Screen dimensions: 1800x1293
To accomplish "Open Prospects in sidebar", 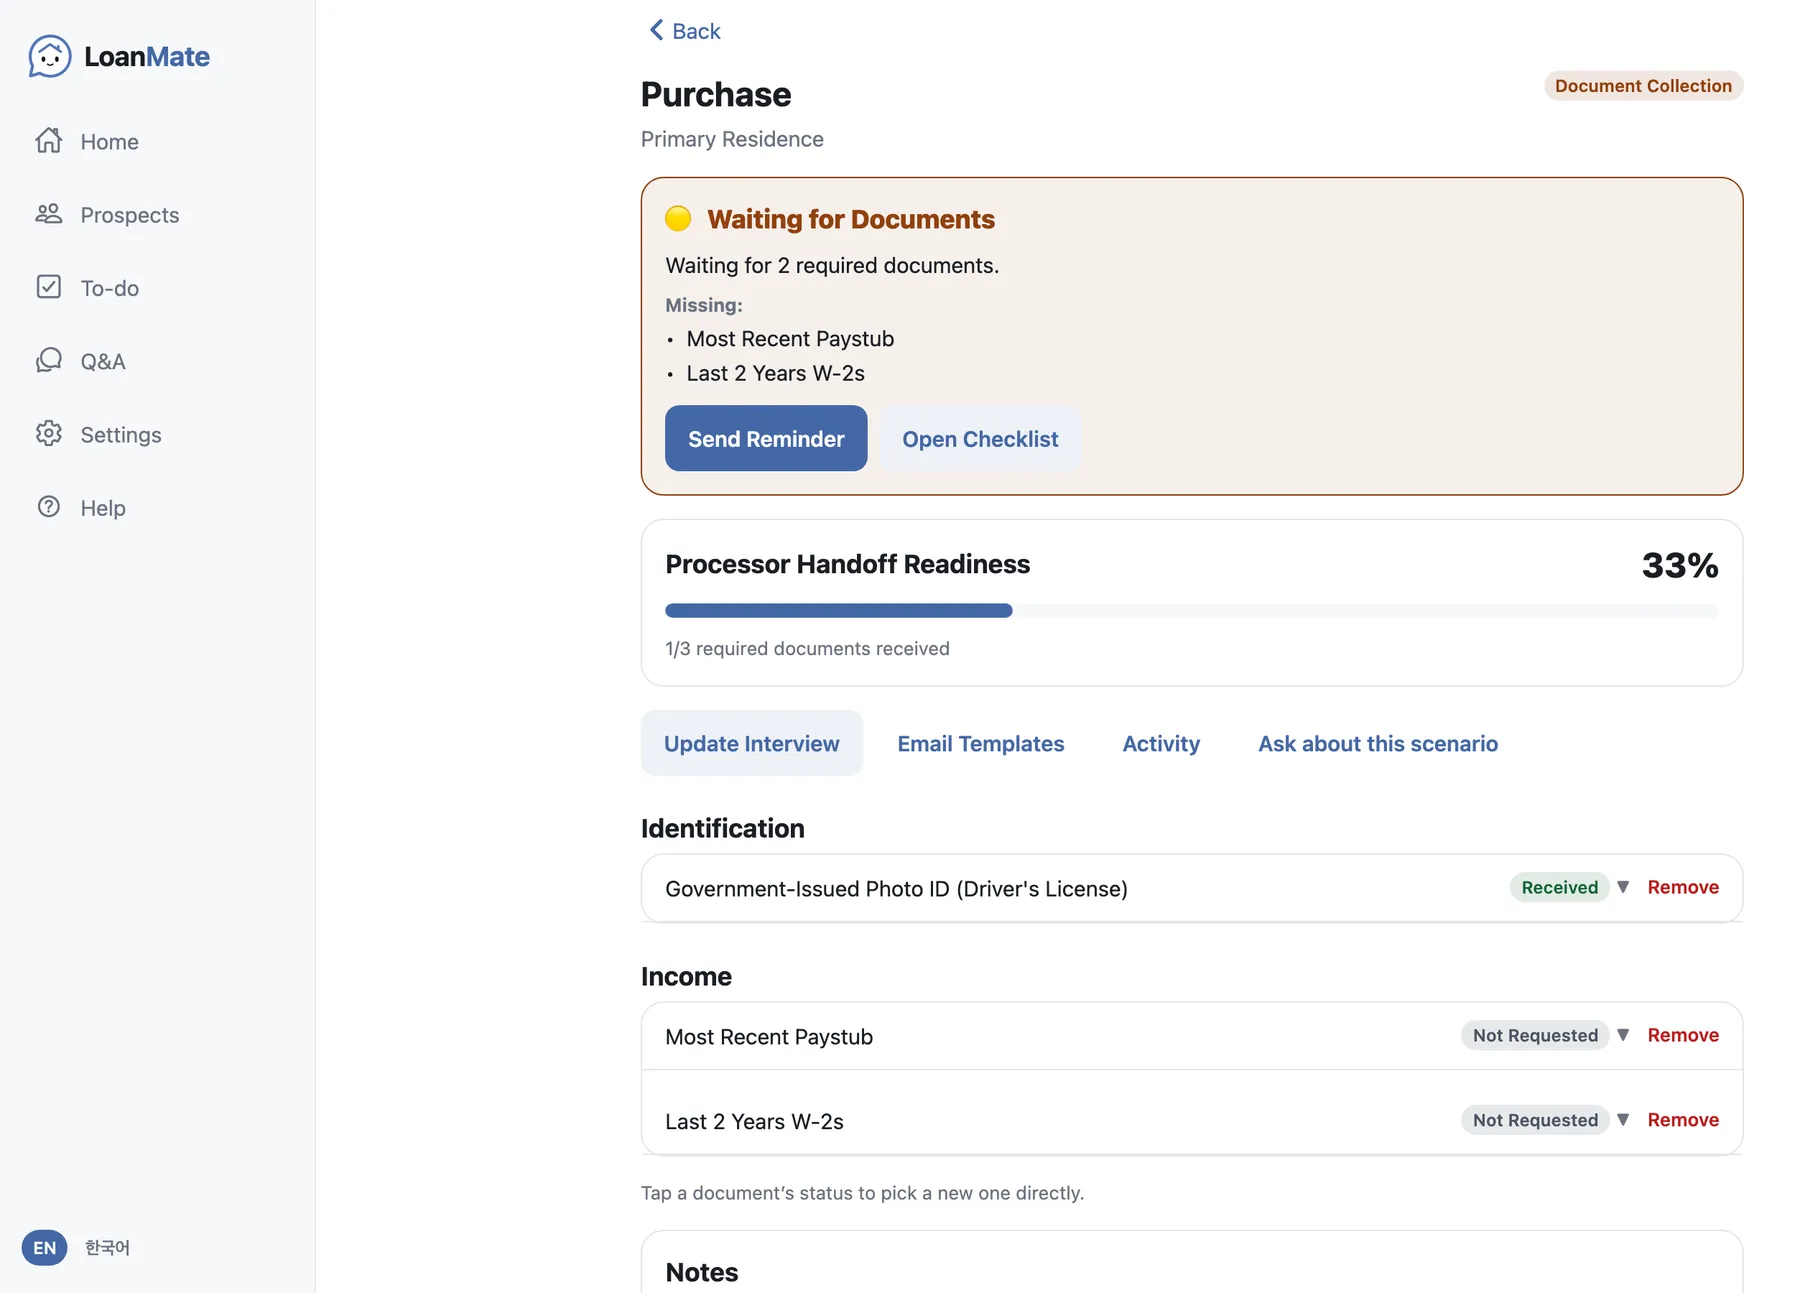I will coord(130,214).
